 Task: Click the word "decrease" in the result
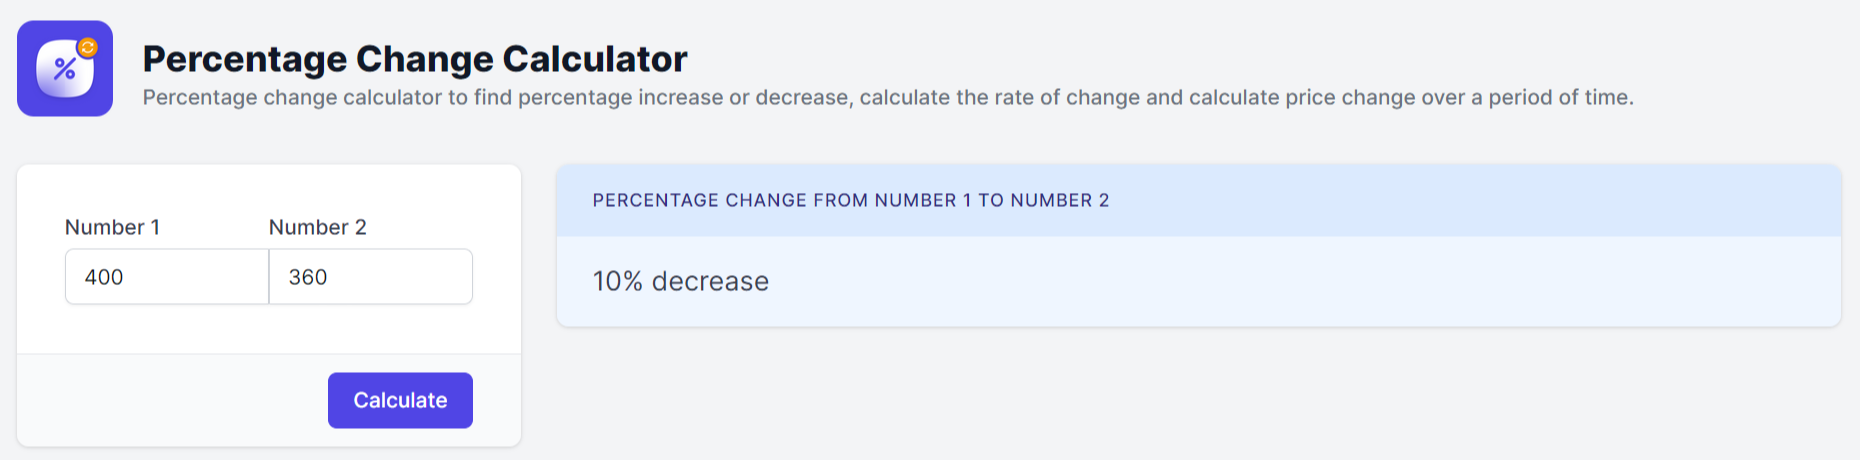(710, 281)
